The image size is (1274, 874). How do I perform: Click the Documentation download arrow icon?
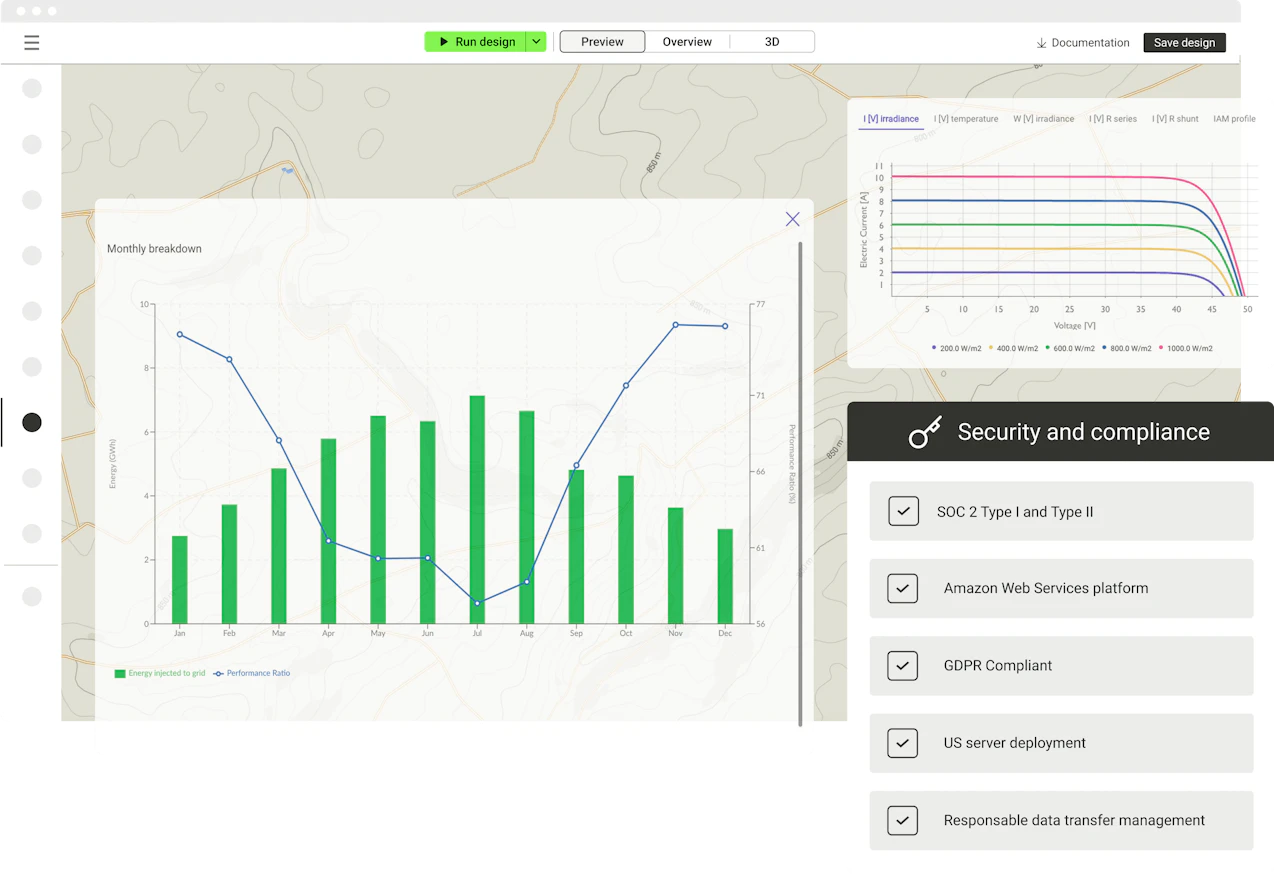point(1041,43)
